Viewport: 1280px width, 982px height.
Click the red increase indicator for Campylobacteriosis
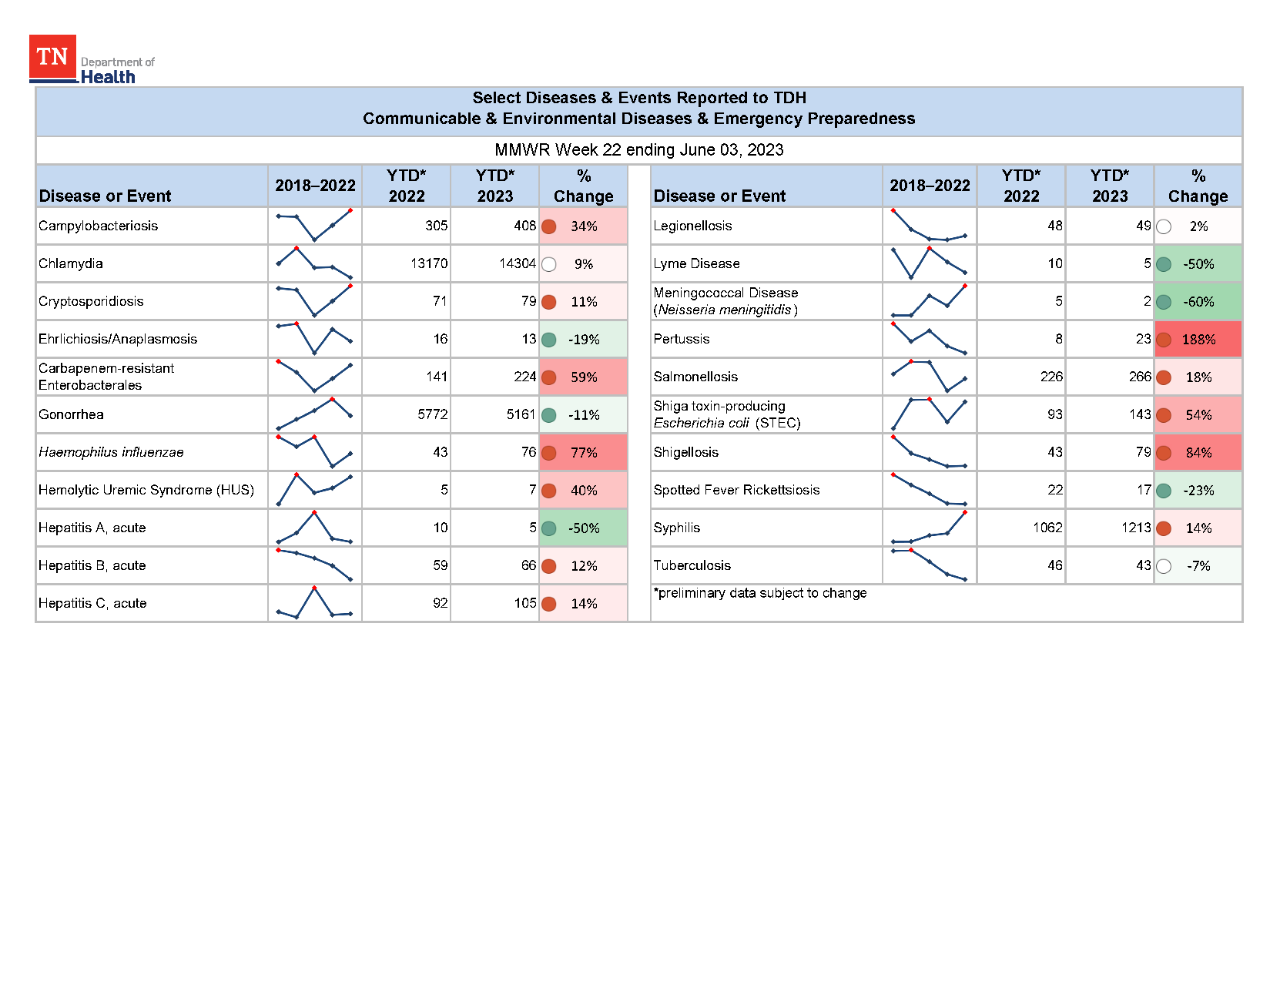tap(549, 226)
